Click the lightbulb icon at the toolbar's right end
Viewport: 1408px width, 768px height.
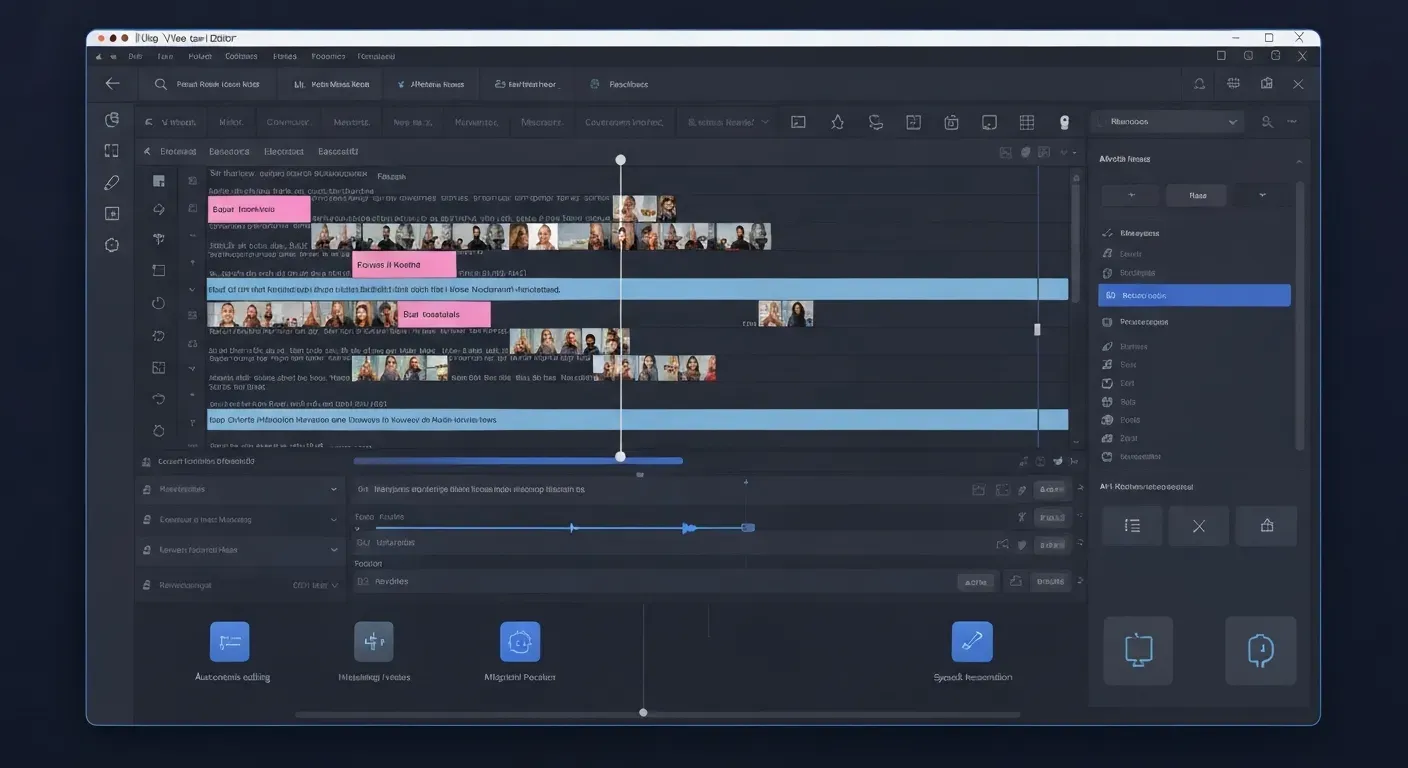click(1064, 121)
